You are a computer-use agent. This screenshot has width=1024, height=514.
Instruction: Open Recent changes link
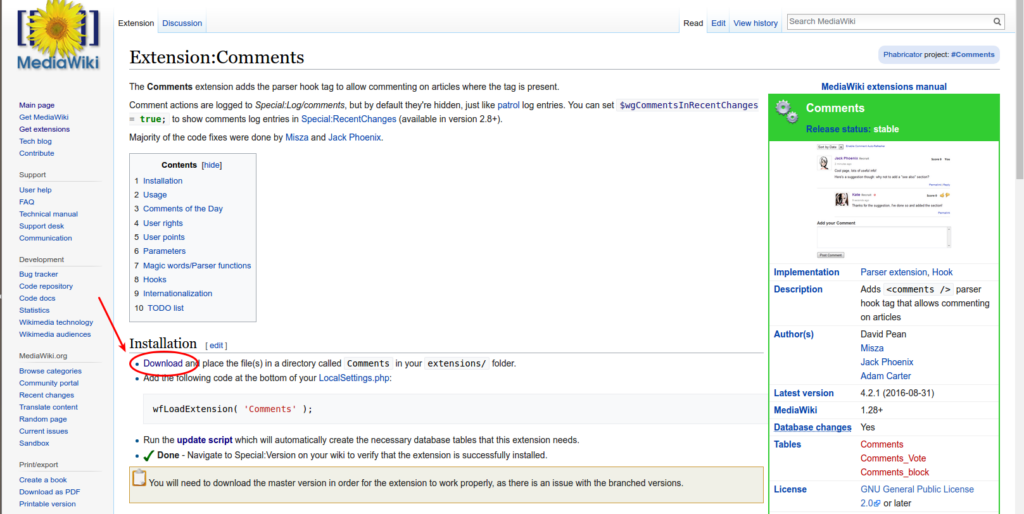[46, 395]
